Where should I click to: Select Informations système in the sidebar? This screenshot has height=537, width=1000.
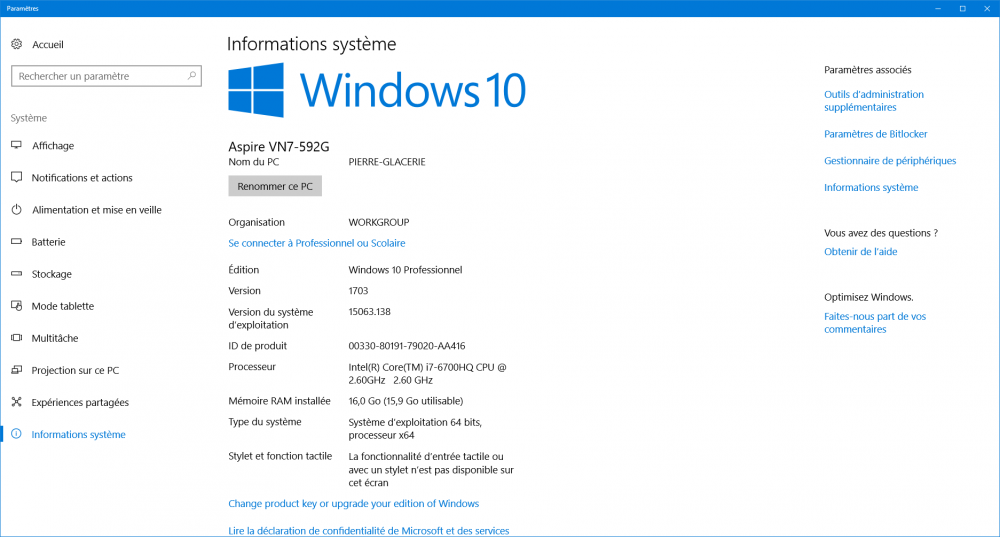click(x=78, y=435)
